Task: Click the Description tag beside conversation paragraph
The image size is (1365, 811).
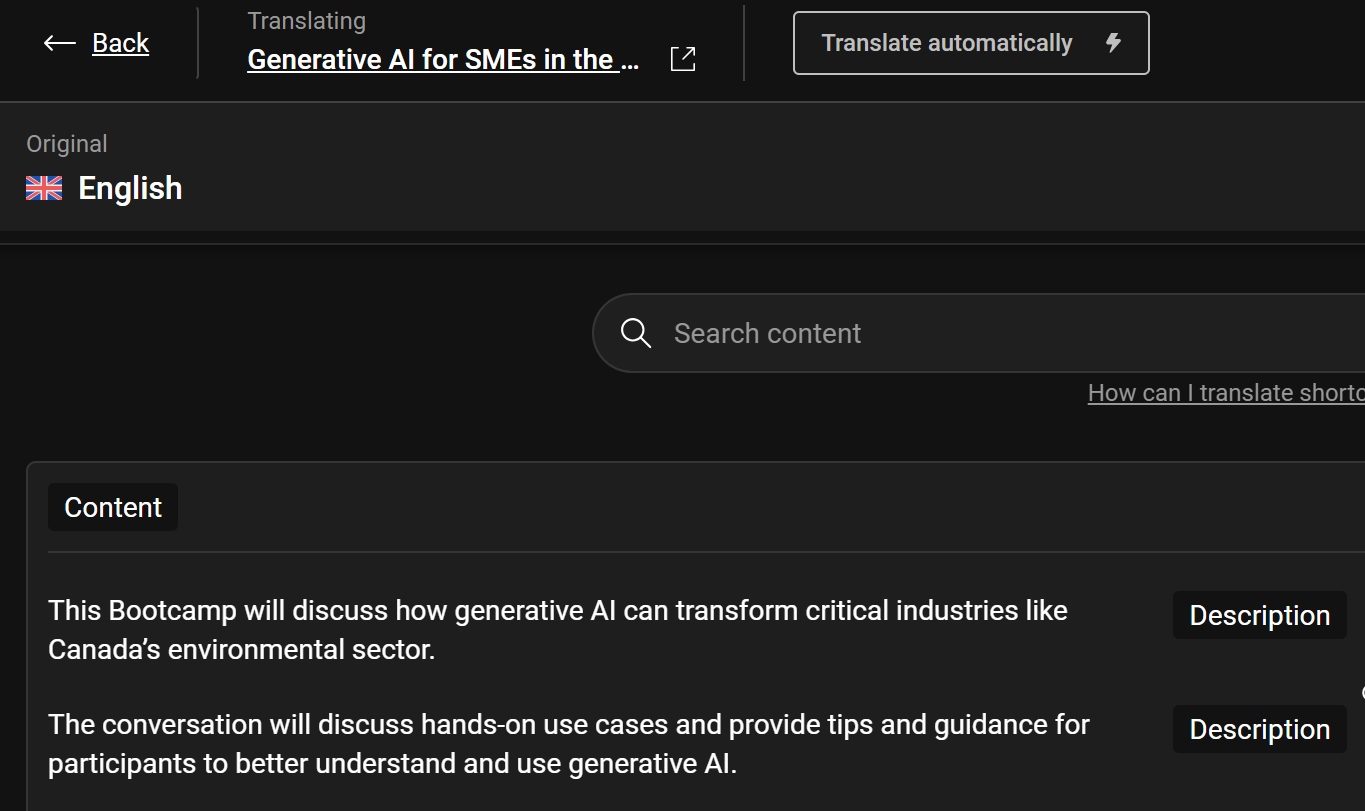Action: click(x=1260, y=729)
